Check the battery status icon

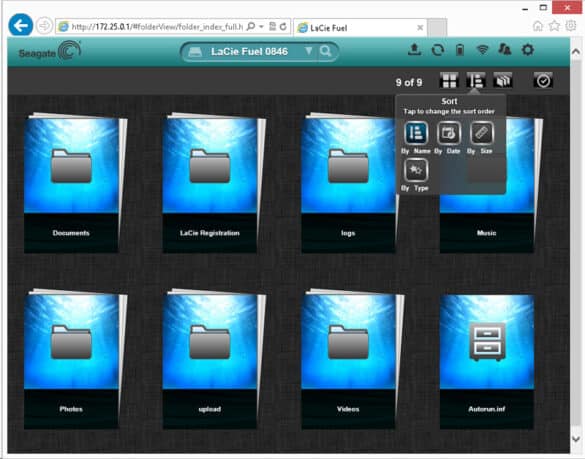pyautogui.click(x=460, y=50)
